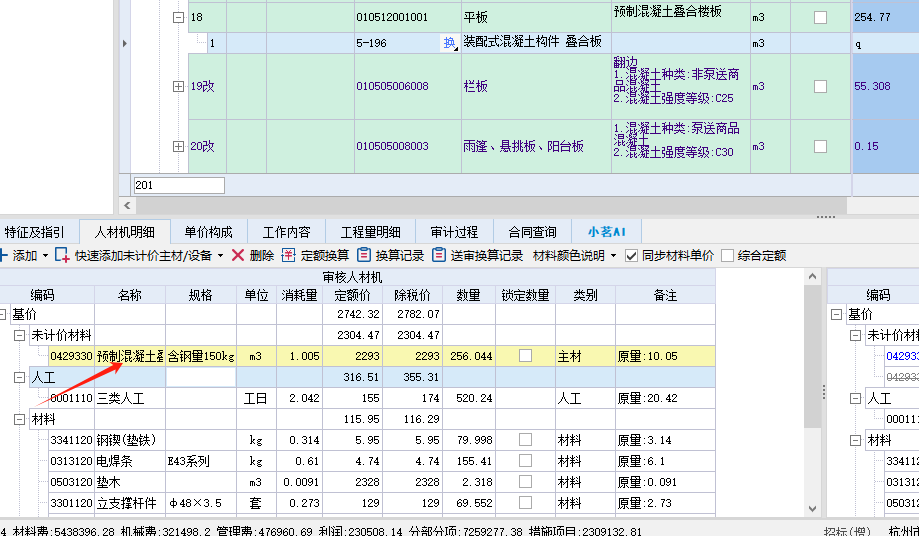The height and width of the screenshot is (536, 919).
Task: Click the 定额换算 icon
Action: coord(288,255)
